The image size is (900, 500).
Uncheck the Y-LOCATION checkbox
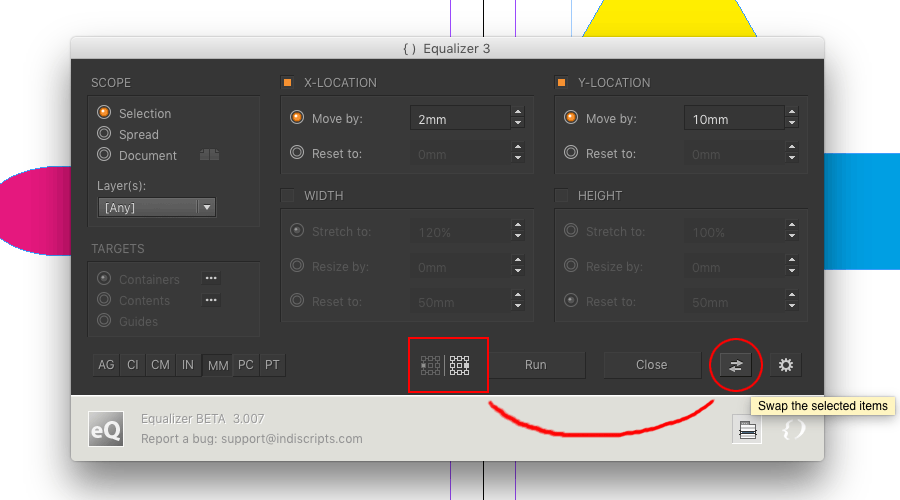click(x=562, y=83)
